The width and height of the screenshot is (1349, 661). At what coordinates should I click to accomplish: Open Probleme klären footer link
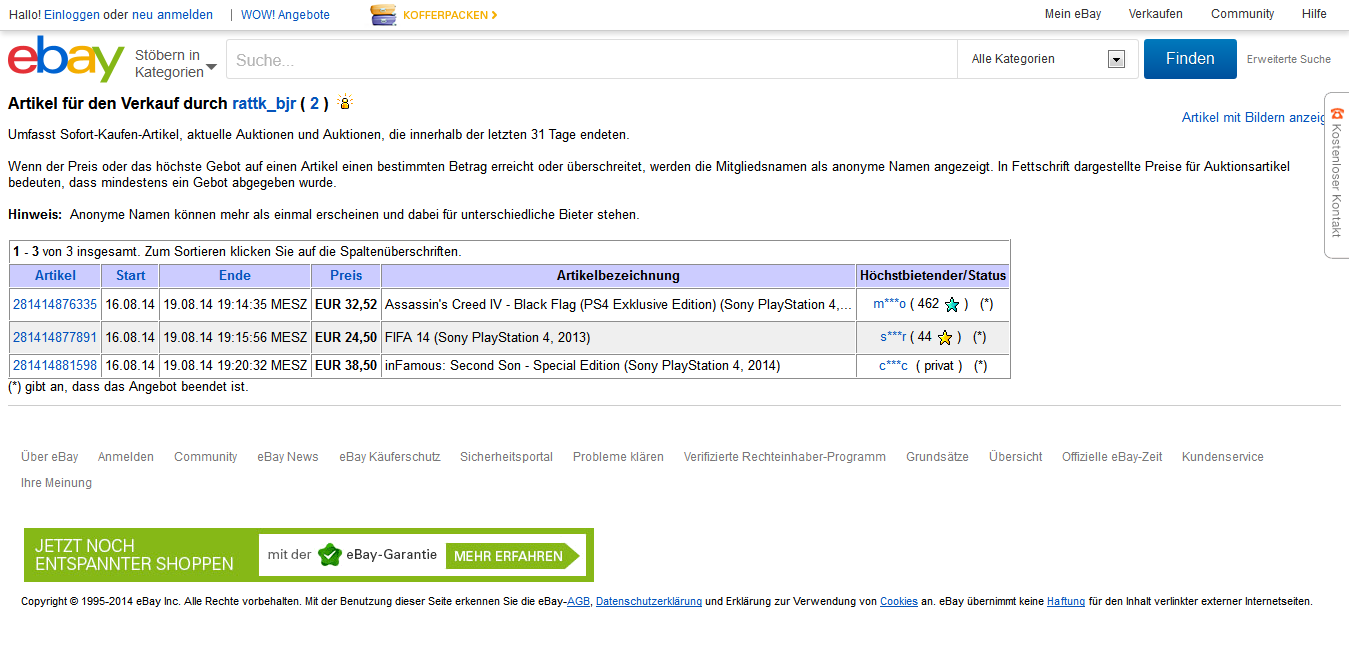(618, 457)
